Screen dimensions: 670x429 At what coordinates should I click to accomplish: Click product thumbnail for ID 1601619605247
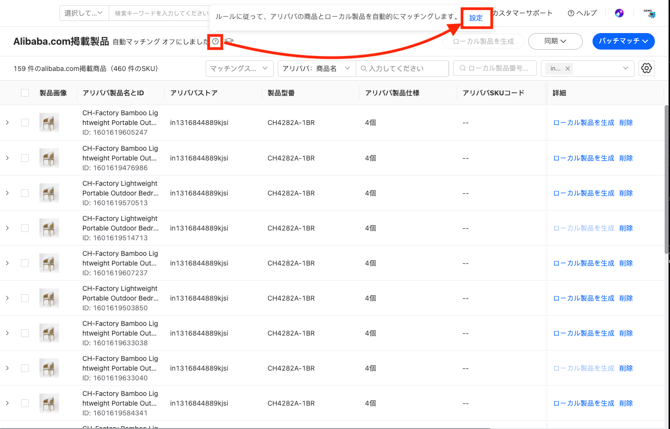(49, 123)
